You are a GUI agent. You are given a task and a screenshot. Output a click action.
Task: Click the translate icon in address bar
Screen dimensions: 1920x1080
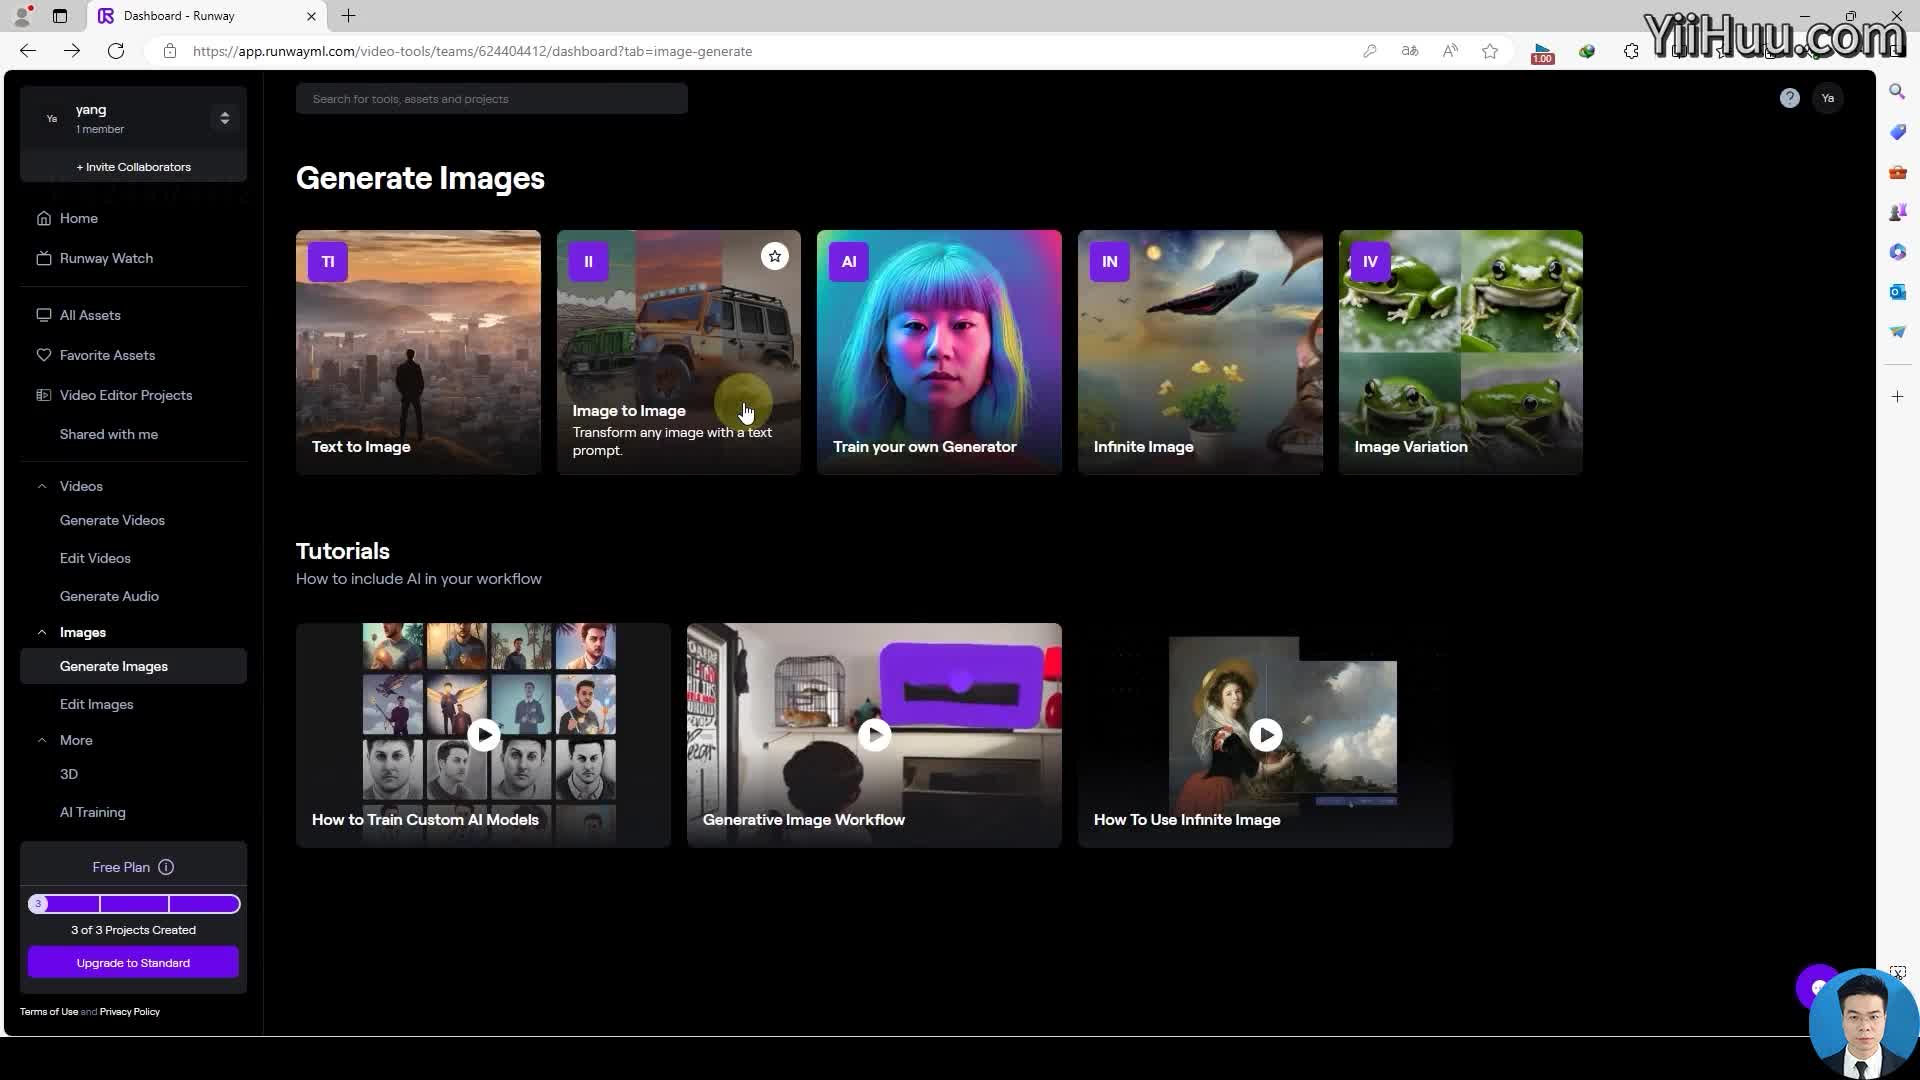coord(1410,51)
